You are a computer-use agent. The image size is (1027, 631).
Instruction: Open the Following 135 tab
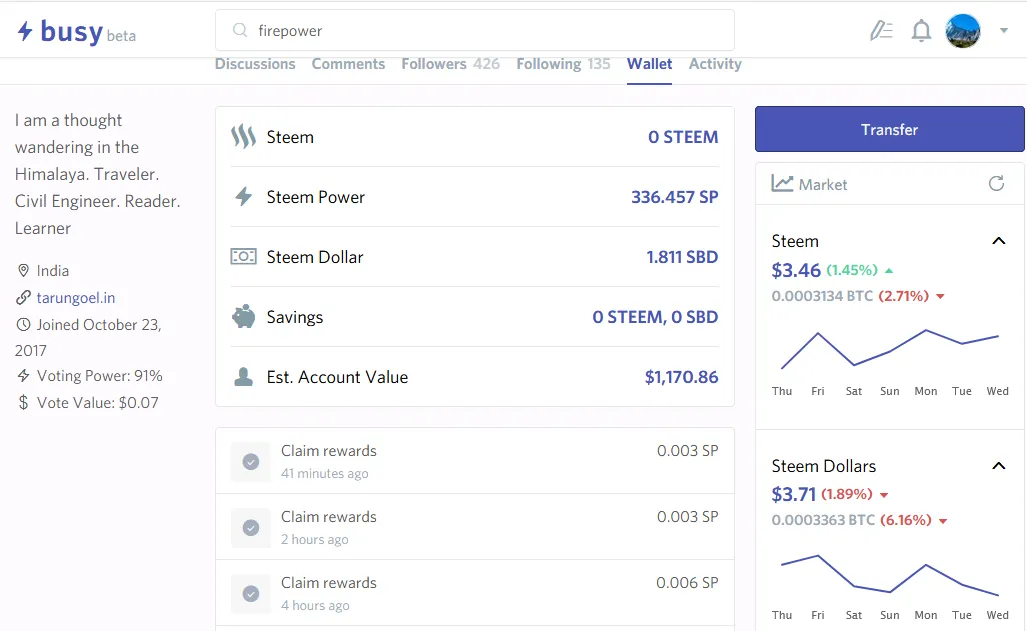pyautogui.click(x=563, y=64)
